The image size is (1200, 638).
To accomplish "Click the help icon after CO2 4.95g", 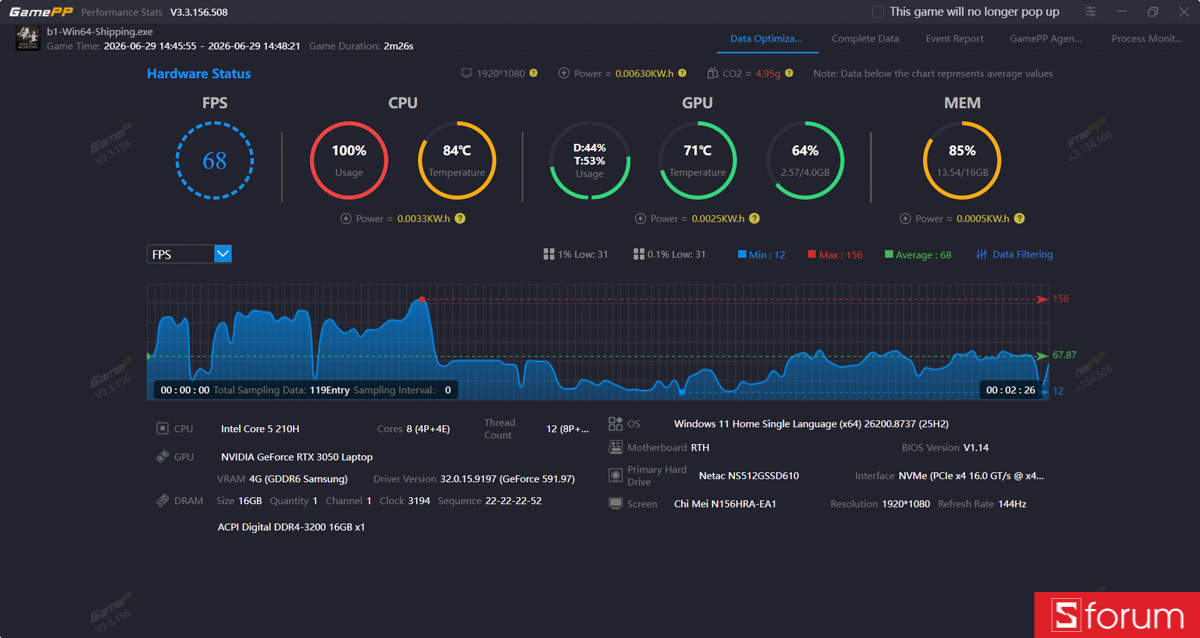I will click(x=789, y=74).
